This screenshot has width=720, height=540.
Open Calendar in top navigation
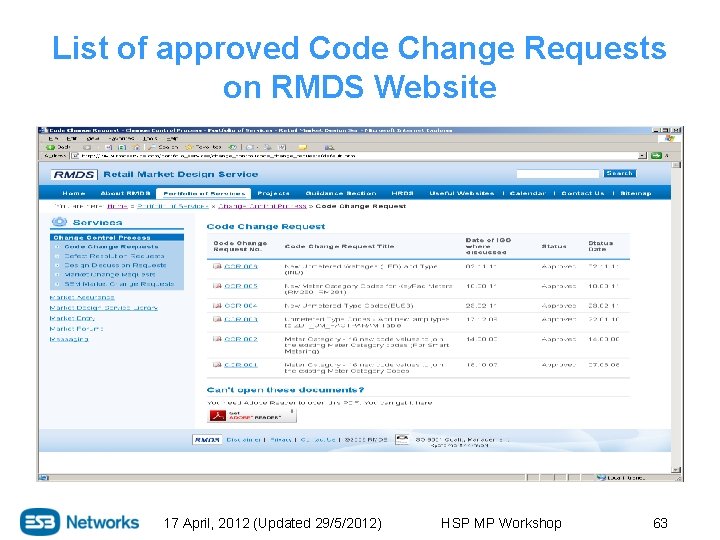click(528, 193)
